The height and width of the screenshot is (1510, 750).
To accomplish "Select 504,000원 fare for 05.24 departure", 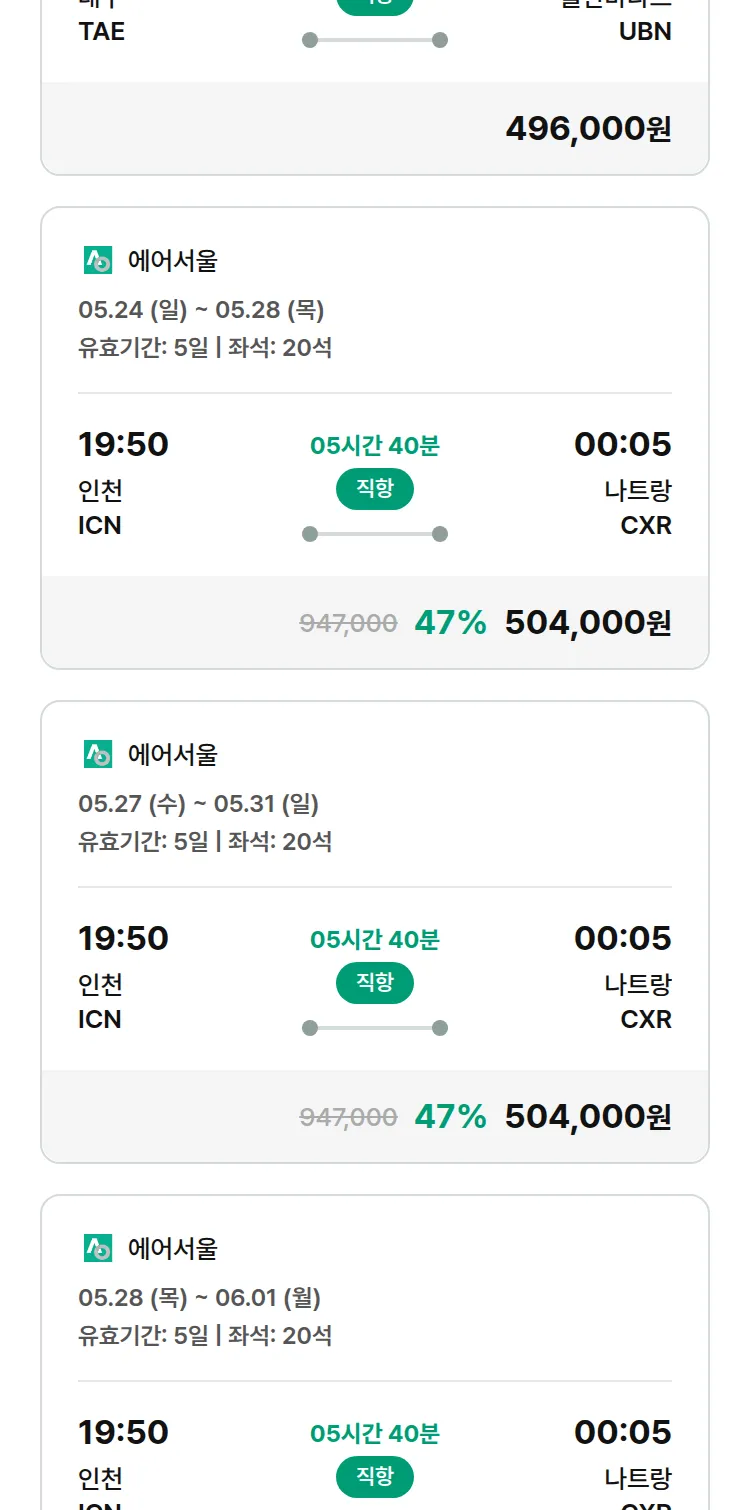I will pos(588,623).
